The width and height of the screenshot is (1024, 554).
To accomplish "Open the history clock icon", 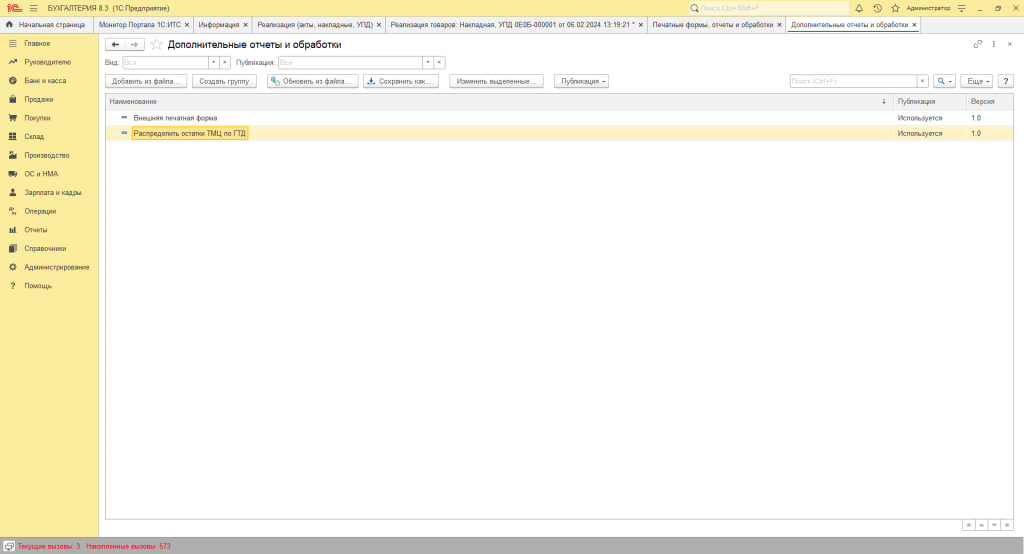I will click(x=877, y=8).
